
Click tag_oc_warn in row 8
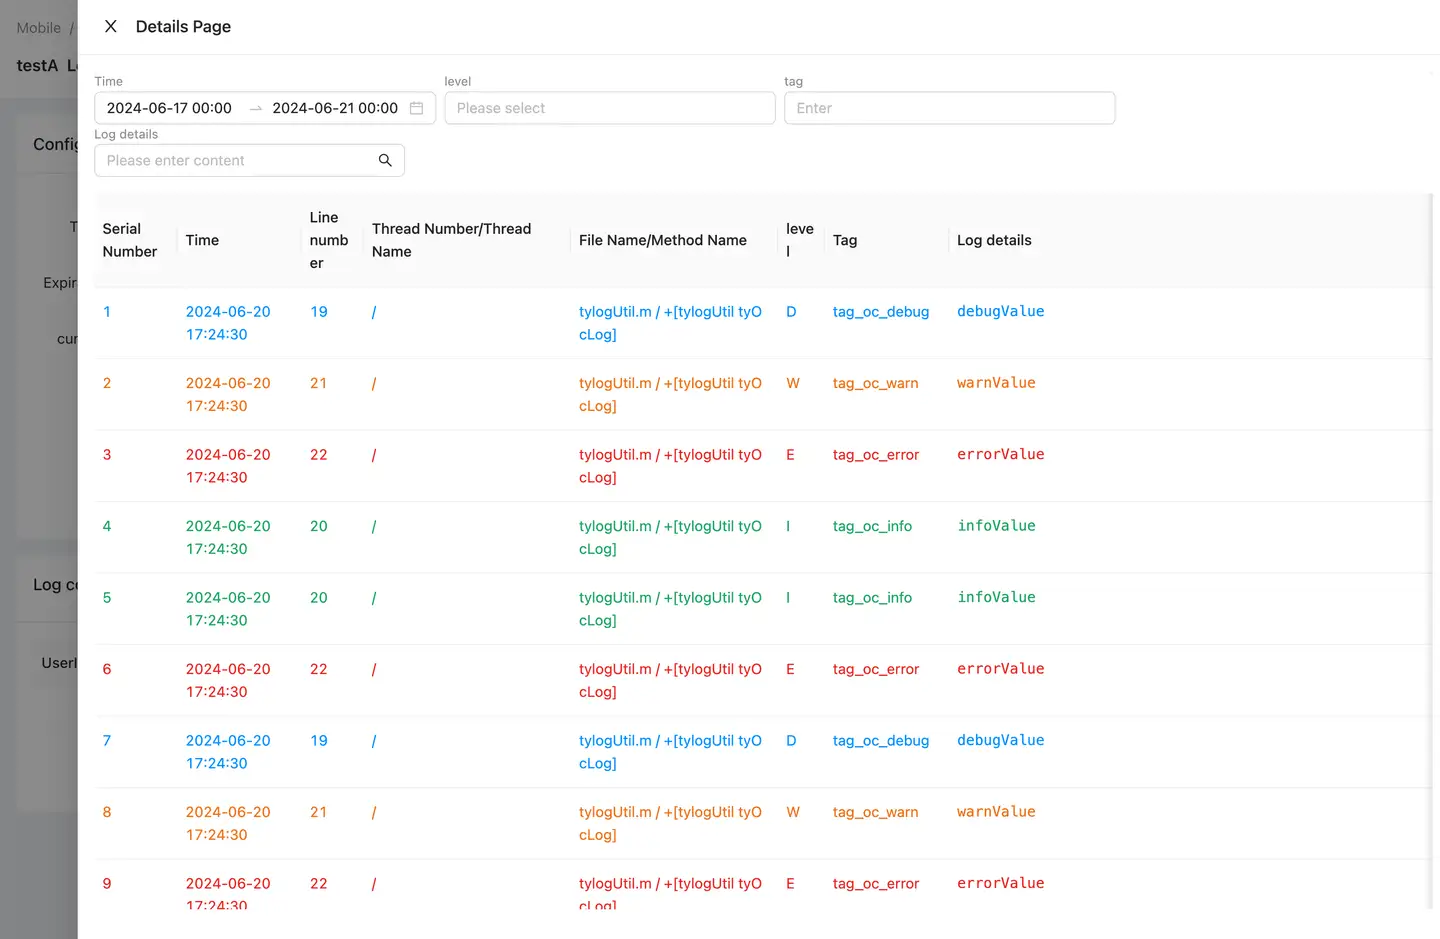[x=875, y=812]
